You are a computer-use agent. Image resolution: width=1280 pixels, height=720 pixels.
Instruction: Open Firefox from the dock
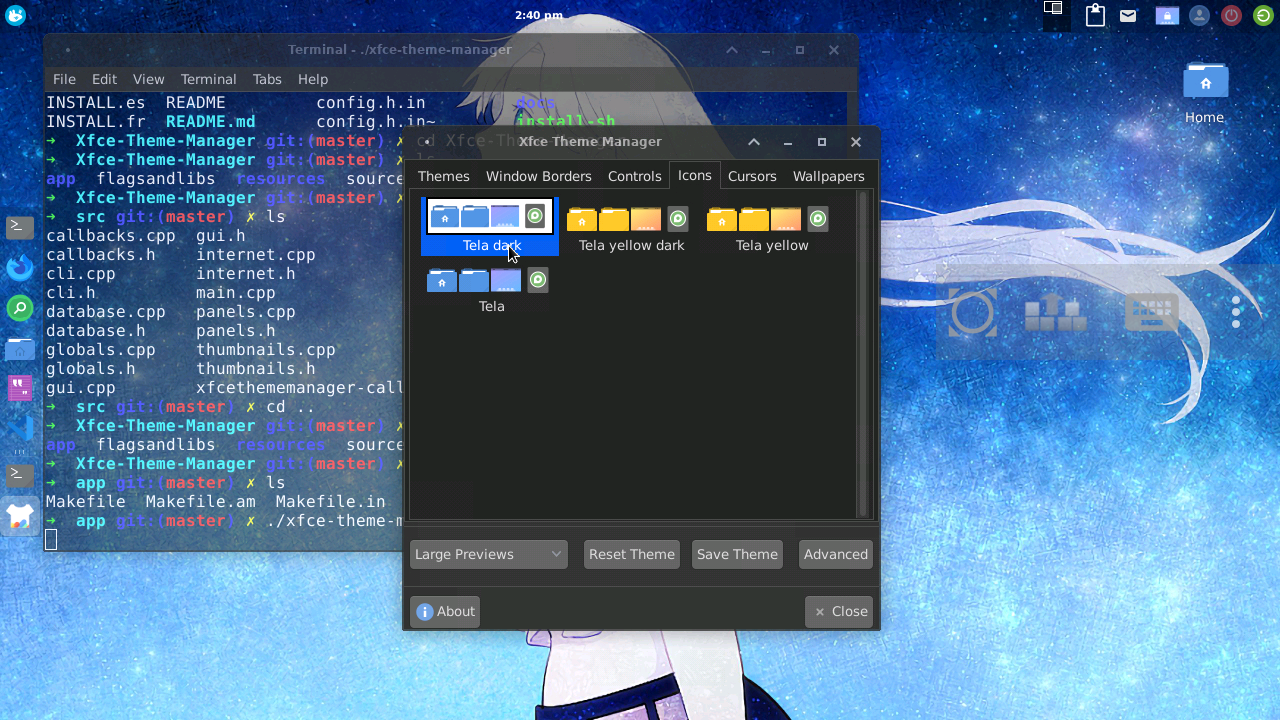coord(20,267)
